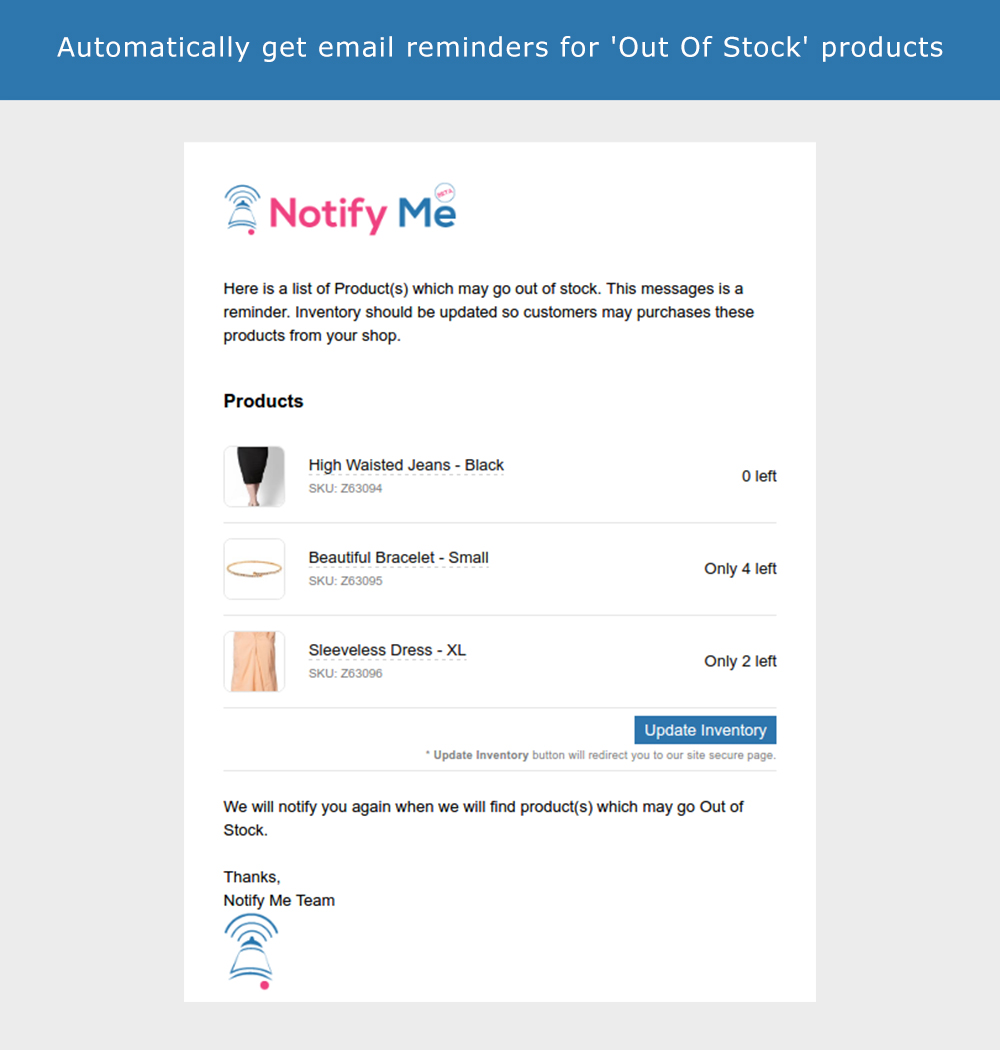Click the Products section heading
The image size is (1000, 1050).
tap(263, 401)
